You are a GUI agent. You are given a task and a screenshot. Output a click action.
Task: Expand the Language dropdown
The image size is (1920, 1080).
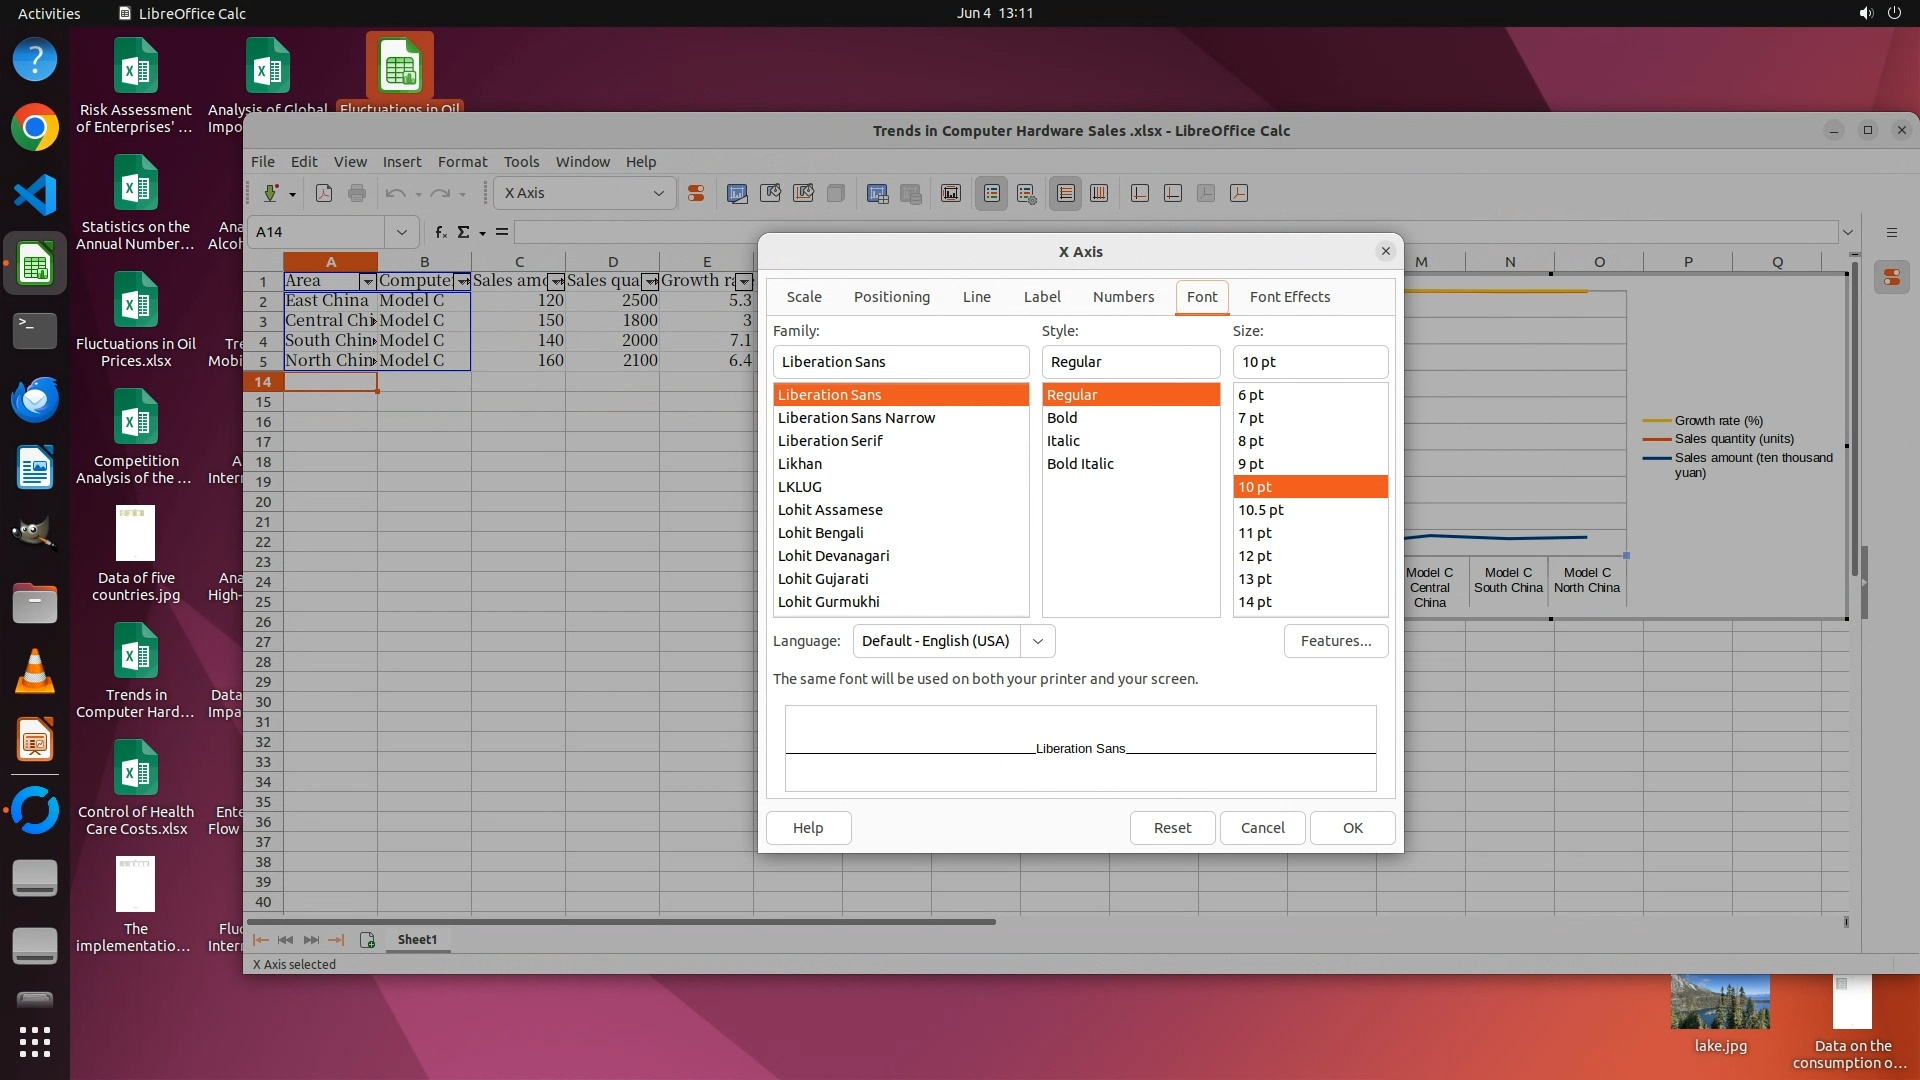[x=1038, y=641]
